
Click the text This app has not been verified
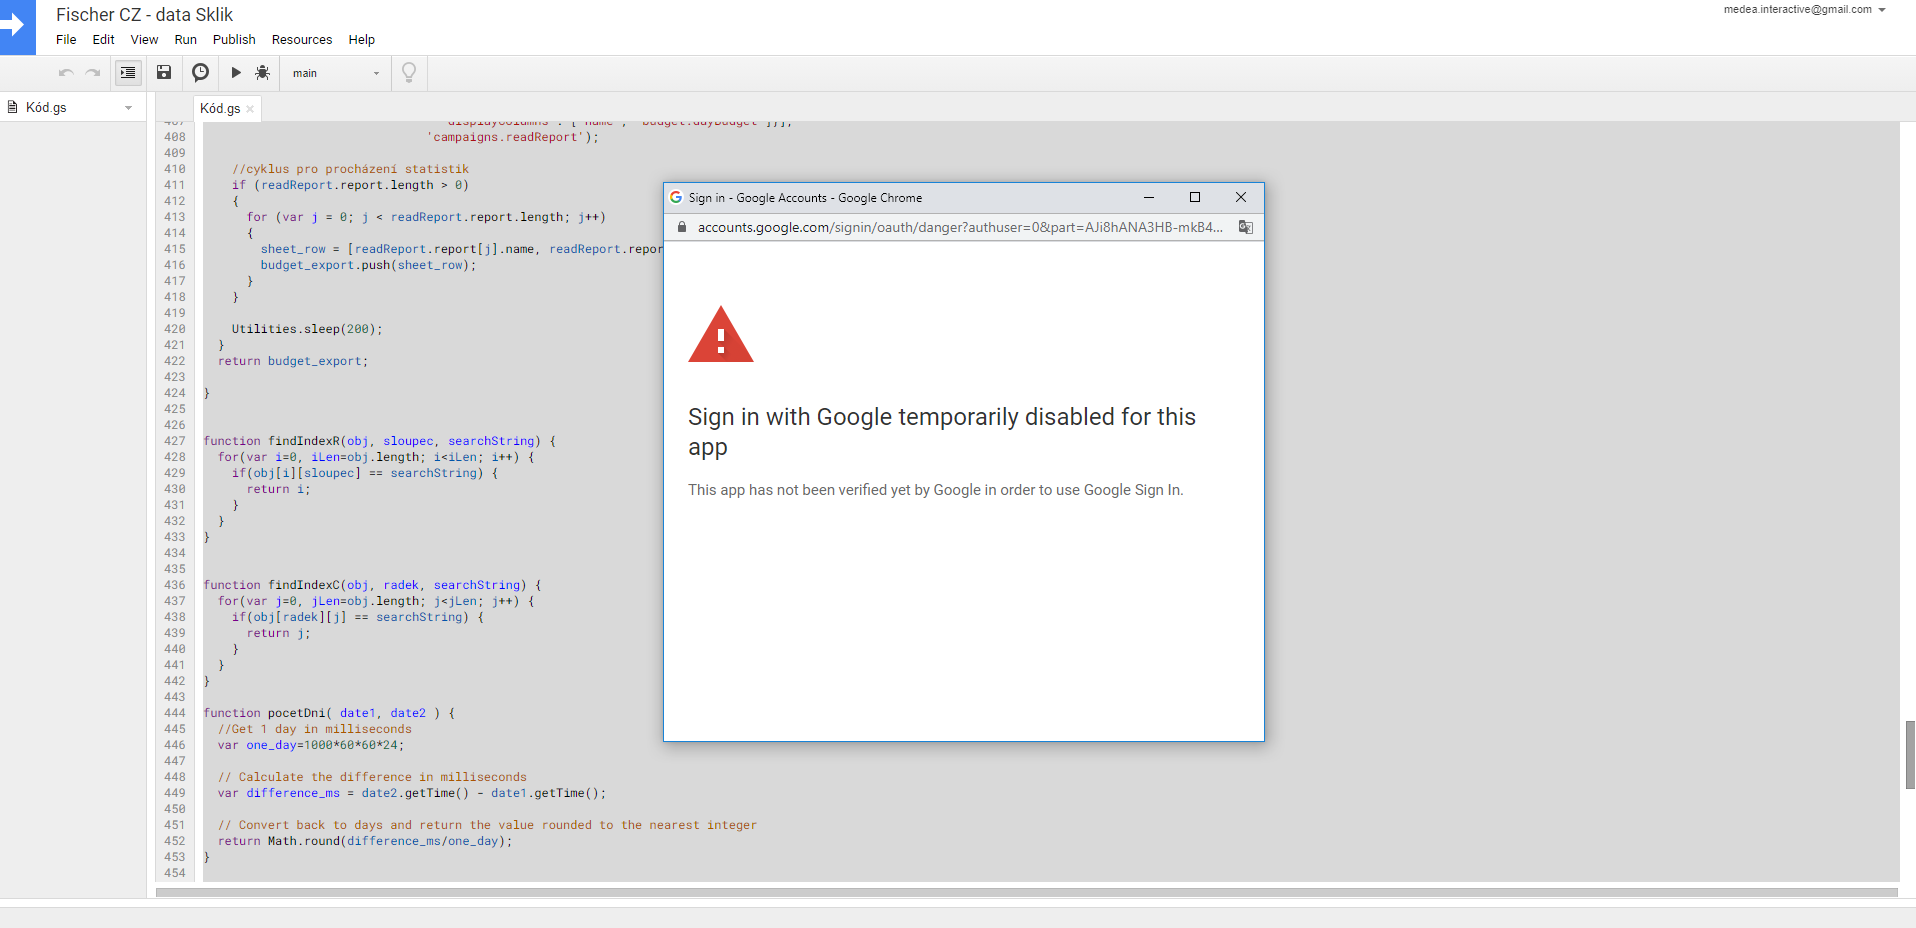click(936, 490)
